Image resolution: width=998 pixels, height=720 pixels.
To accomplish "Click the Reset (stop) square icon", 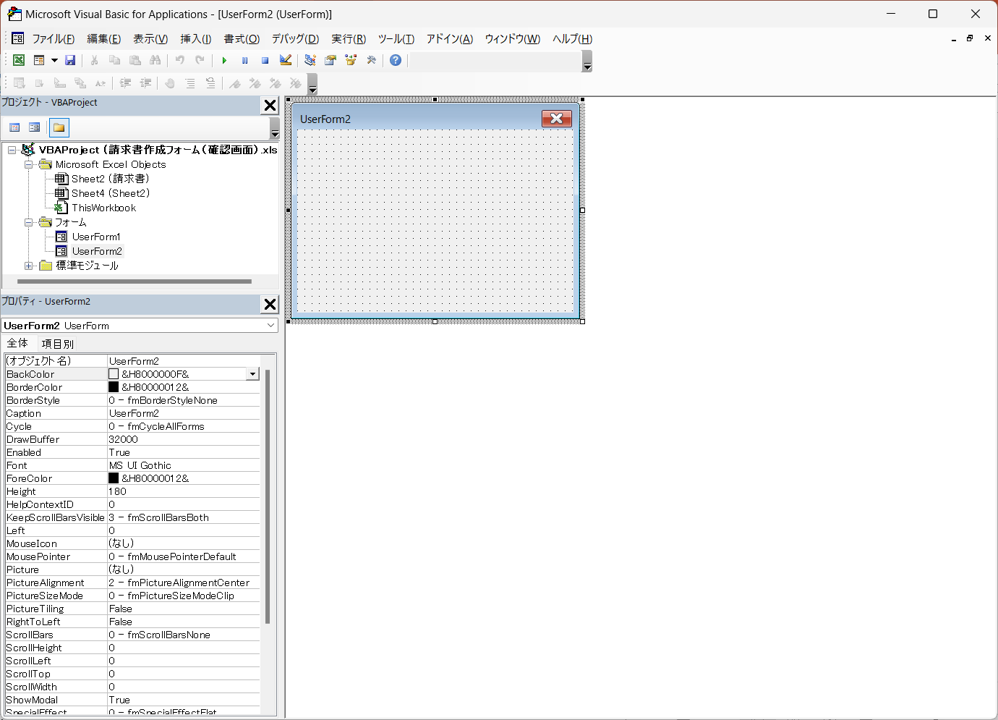I will point(264,60).
